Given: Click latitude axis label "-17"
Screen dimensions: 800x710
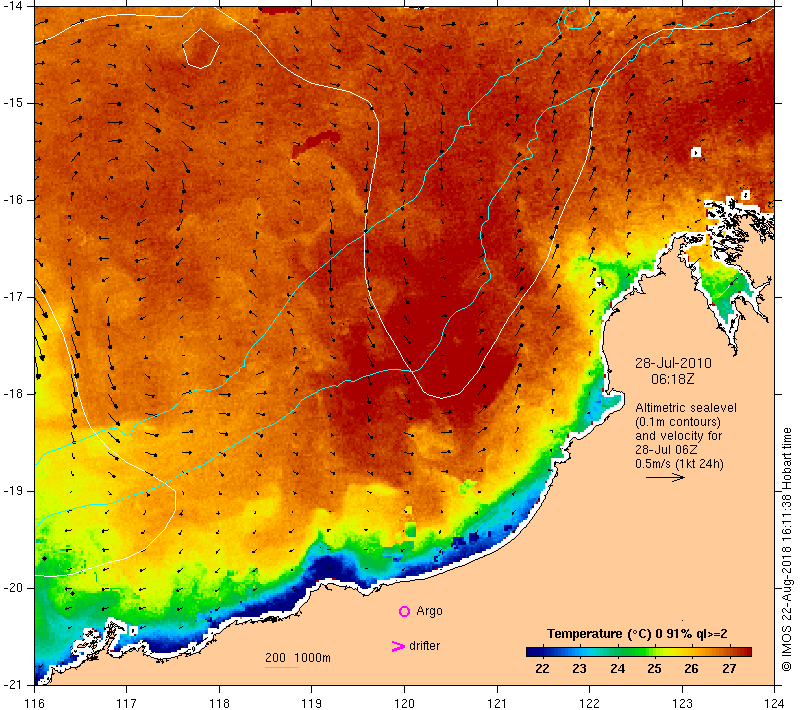Looking at the screenshot, I should click(x=13, y=297).
